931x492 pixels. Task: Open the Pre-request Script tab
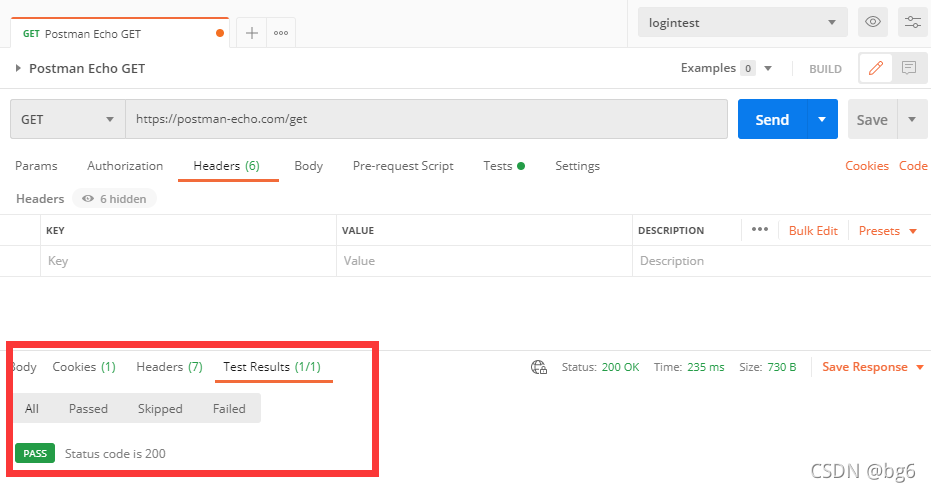403,166
